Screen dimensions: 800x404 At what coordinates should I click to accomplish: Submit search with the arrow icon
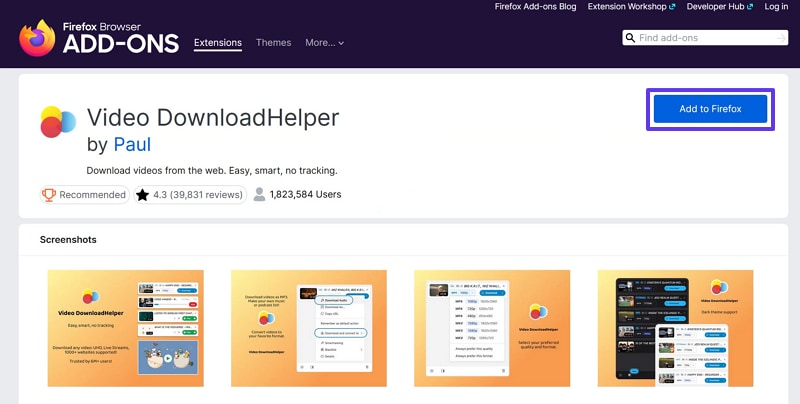(x=781, y=38)
